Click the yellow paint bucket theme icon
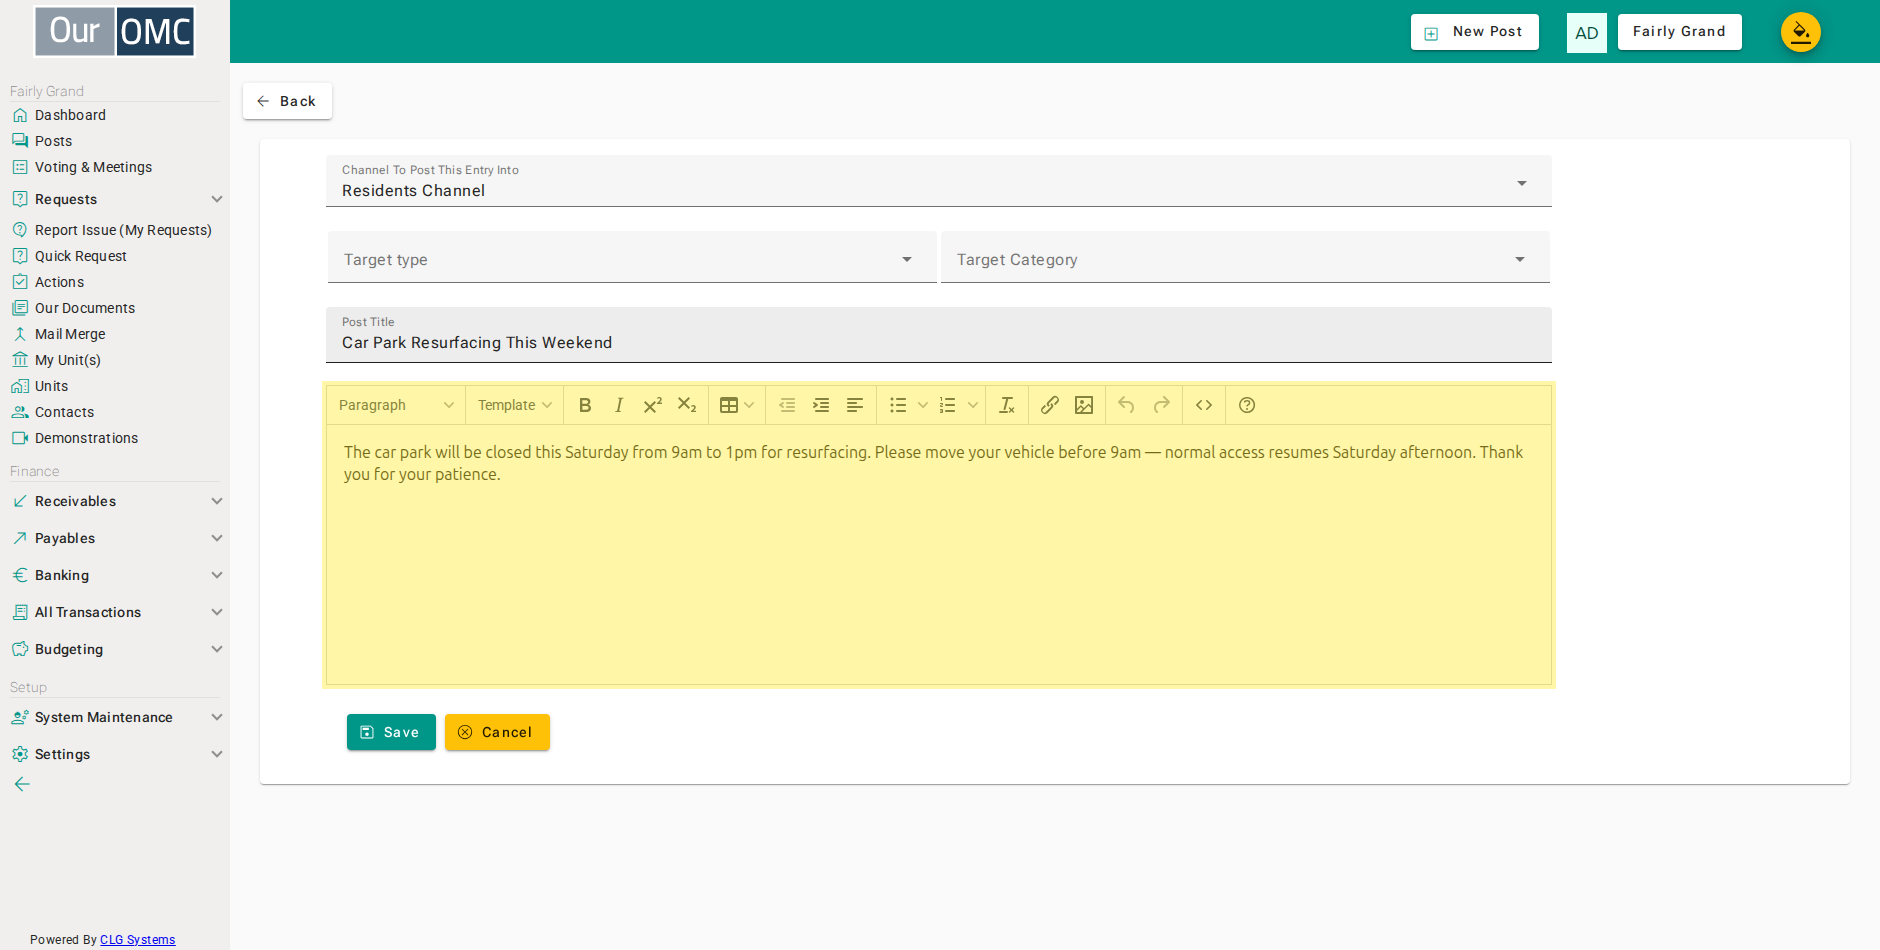This screenshot has width=1880, height=950. point(1800,32)
